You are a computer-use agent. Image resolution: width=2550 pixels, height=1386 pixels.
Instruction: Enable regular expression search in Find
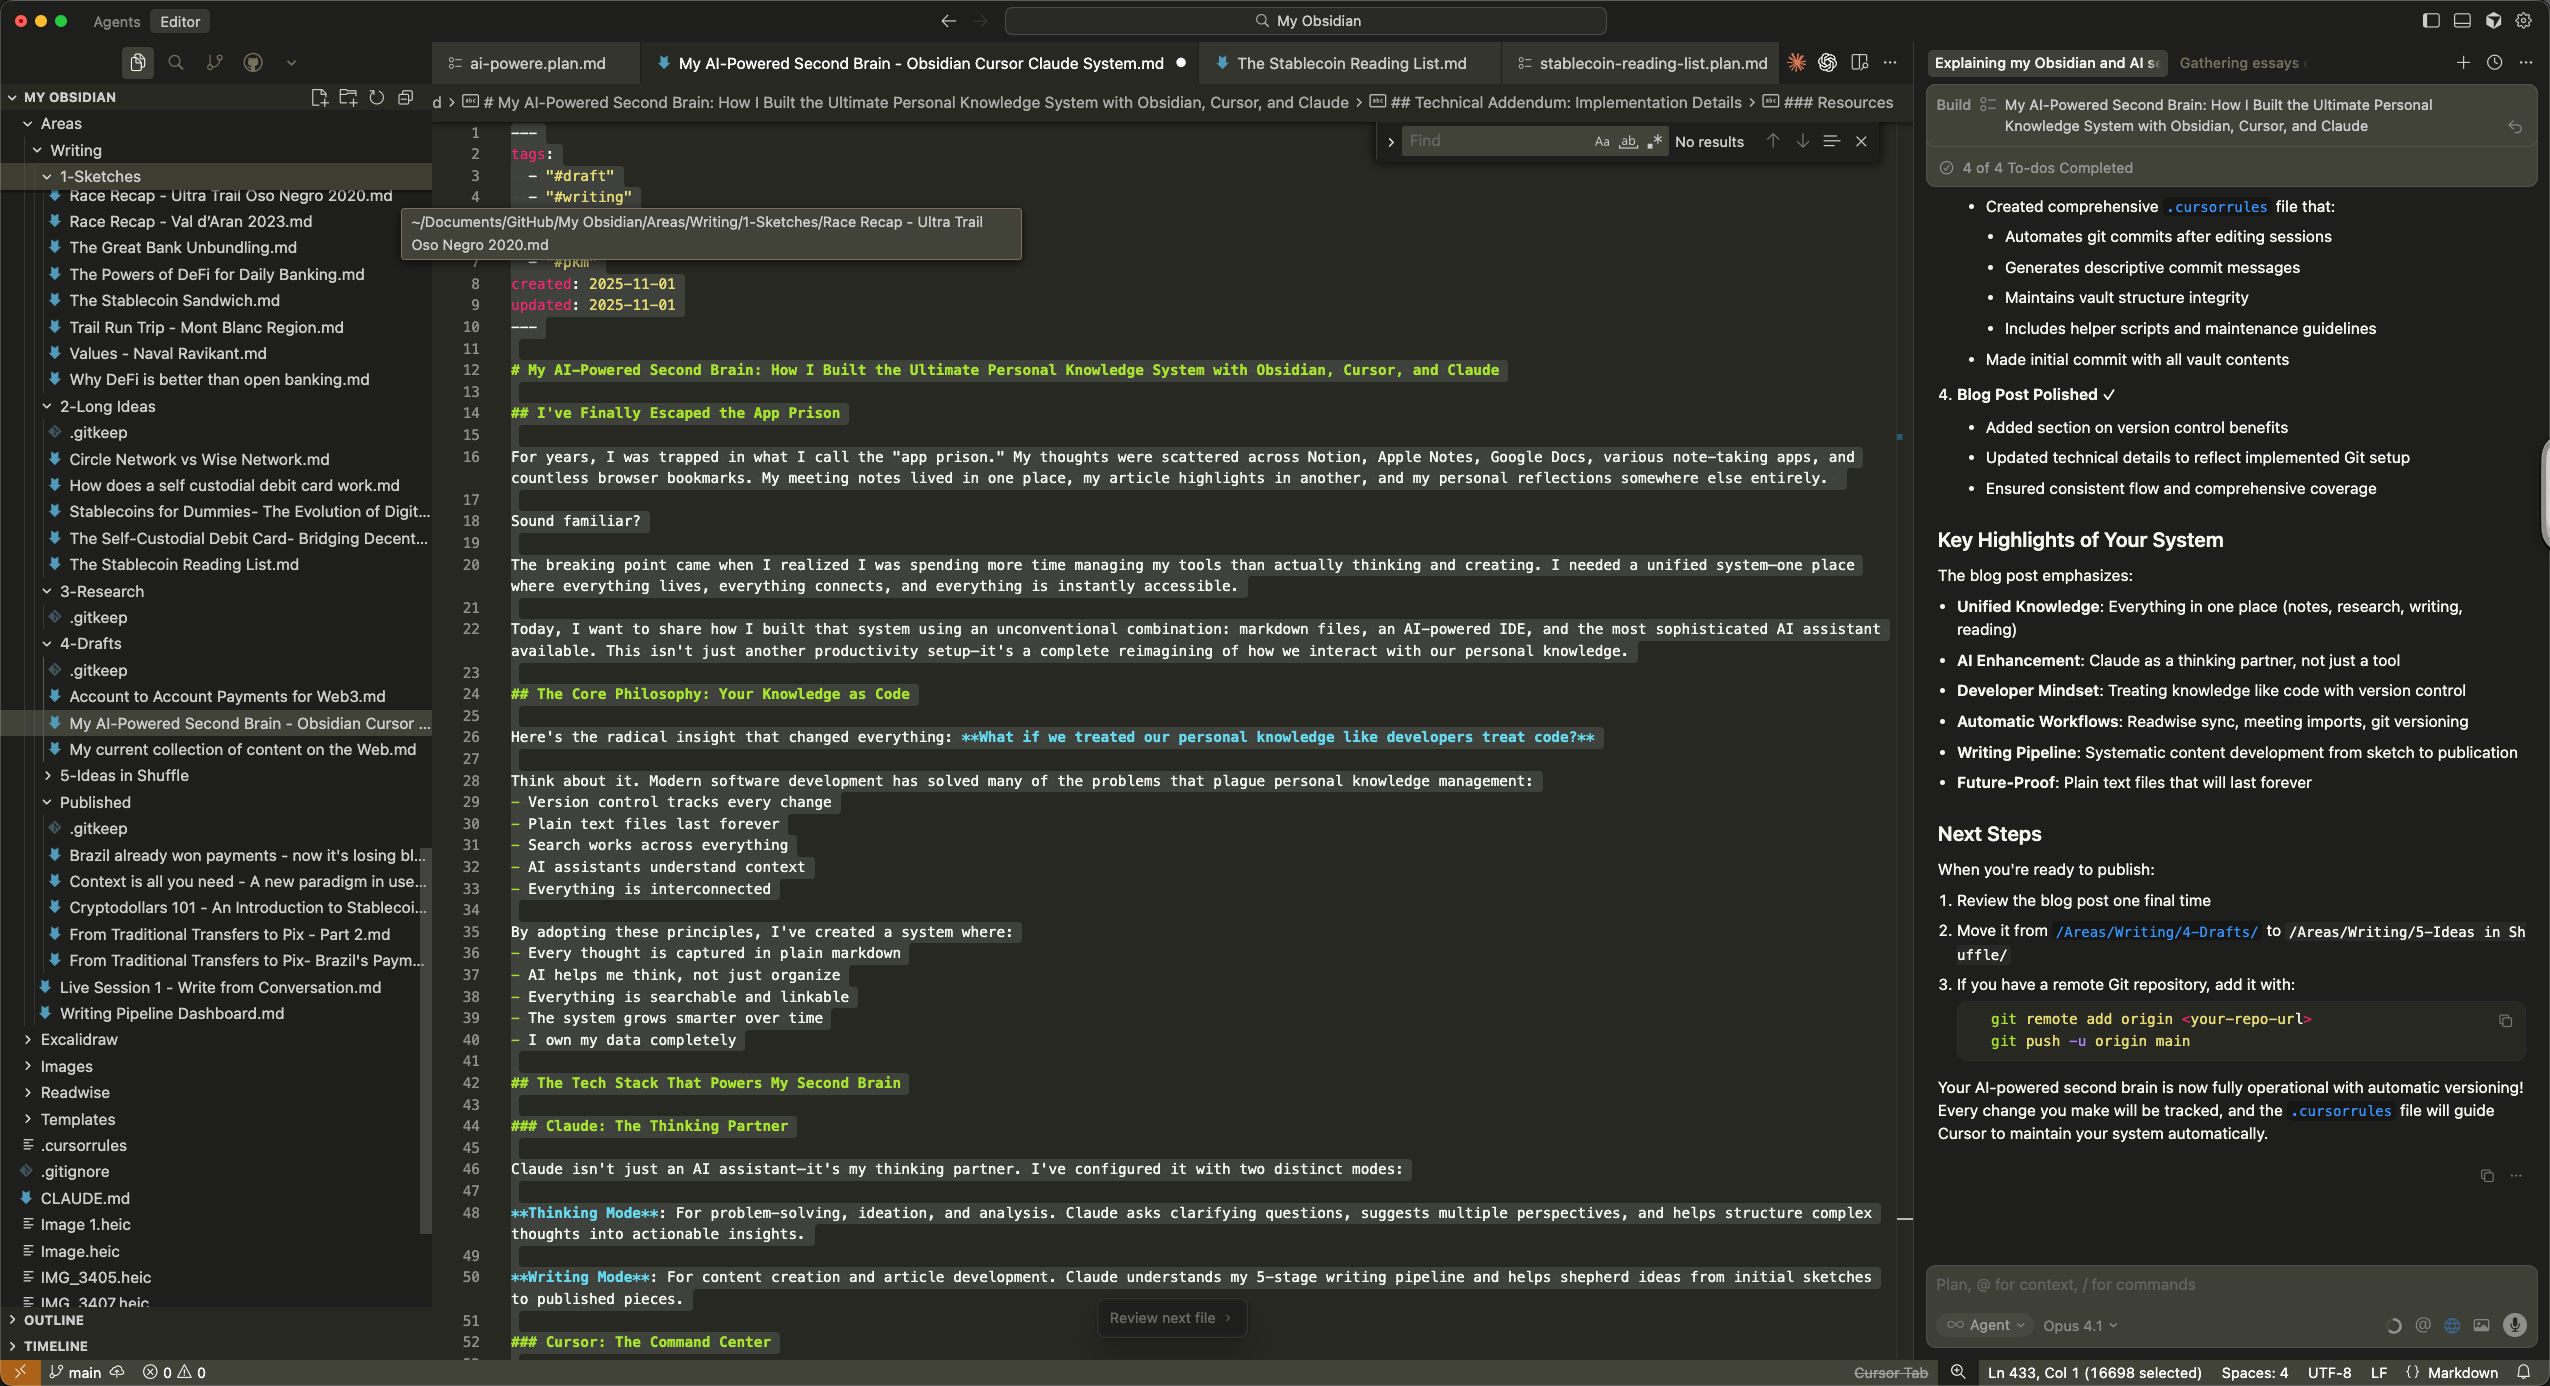(1654, 141)
